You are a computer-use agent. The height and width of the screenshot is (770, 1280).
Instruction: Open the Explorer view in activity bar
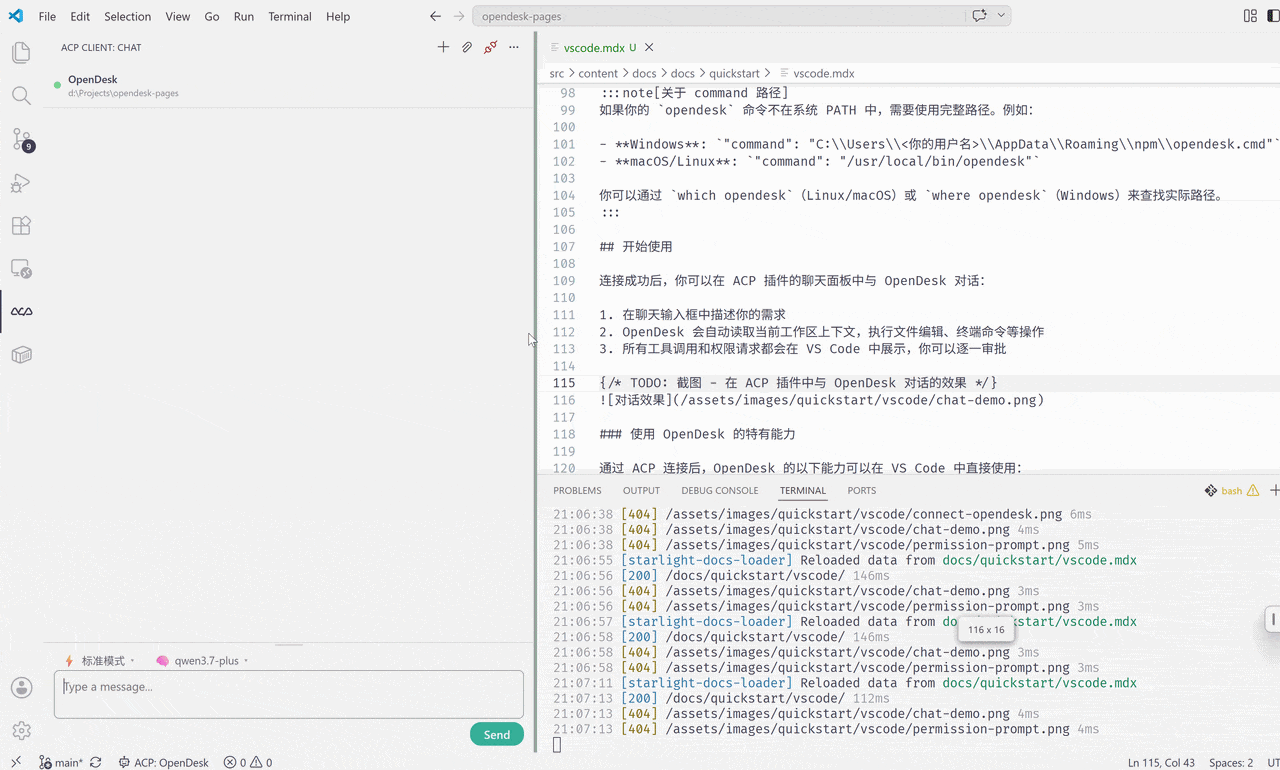tap(21, 53)
